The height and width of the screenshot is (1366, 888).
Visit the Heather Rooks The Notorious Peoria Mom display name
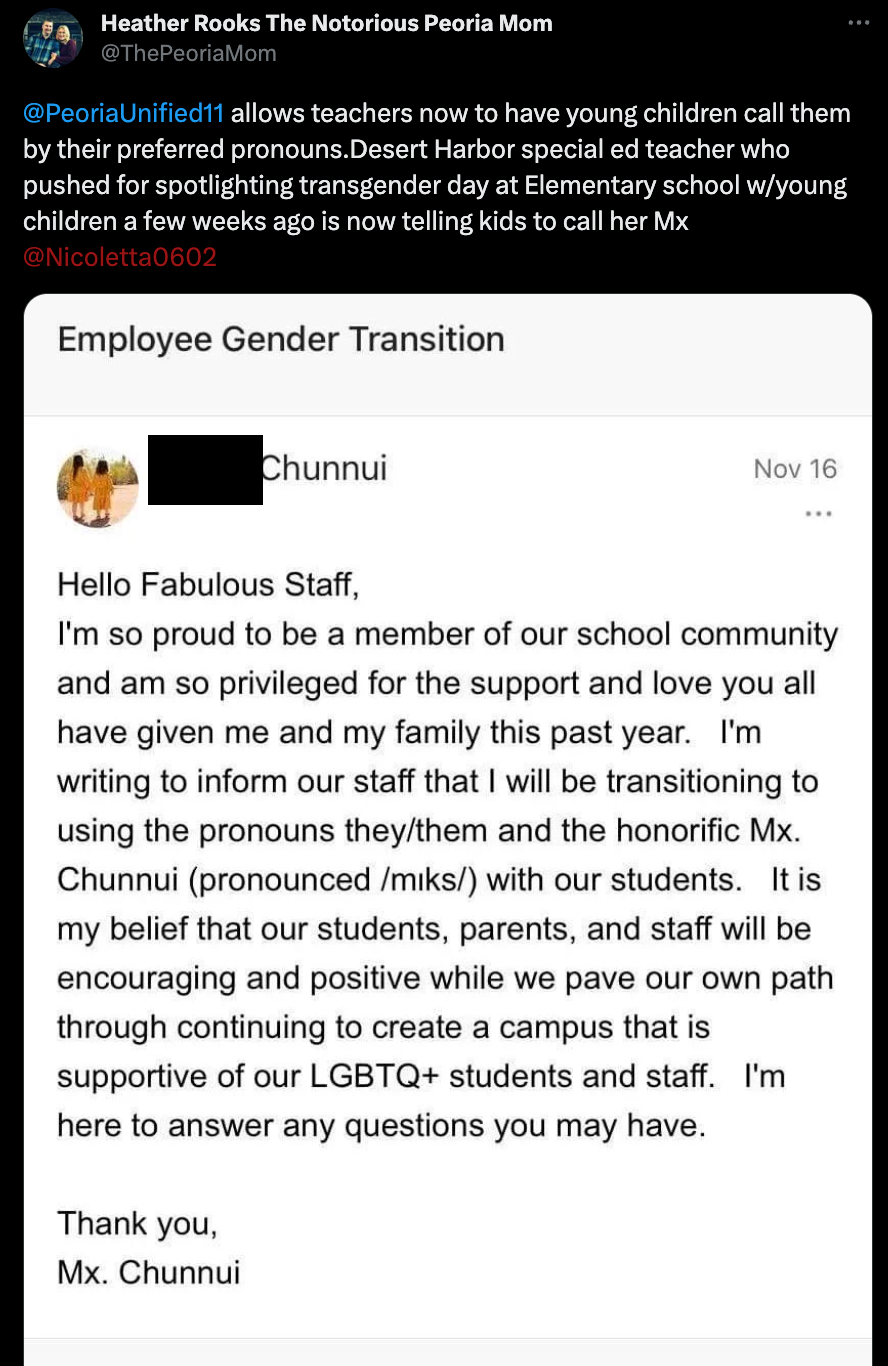326,23
